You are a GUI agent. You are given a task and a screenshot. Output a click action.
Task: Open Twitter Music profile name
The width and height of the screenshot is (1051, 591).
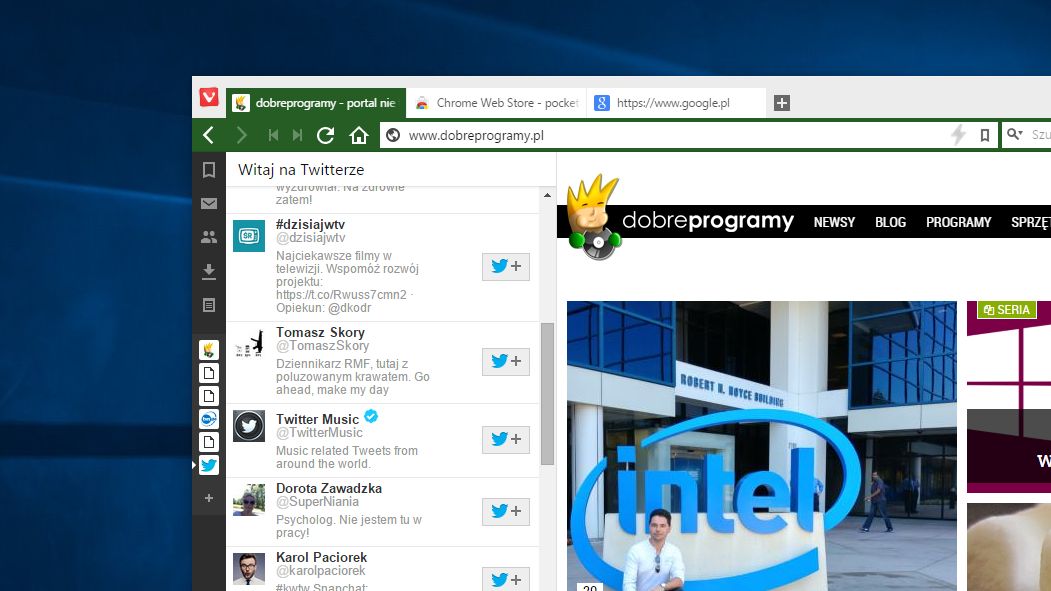point(318,419)
